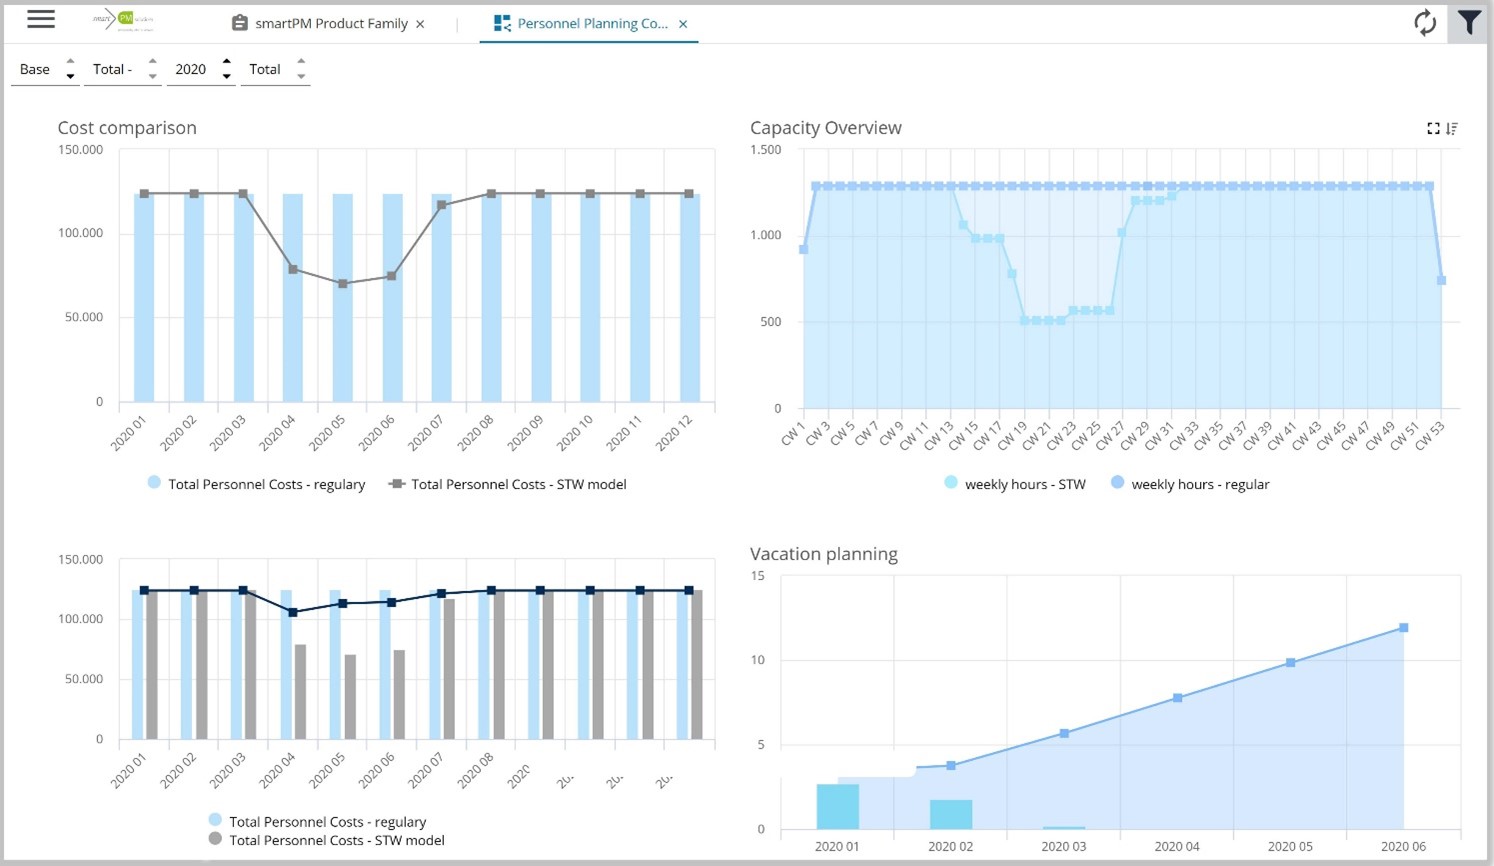Toggle 'weekly hours - STW' legend series
Viewport: 1494px width, 866px height.
(x=1015, y=484)
